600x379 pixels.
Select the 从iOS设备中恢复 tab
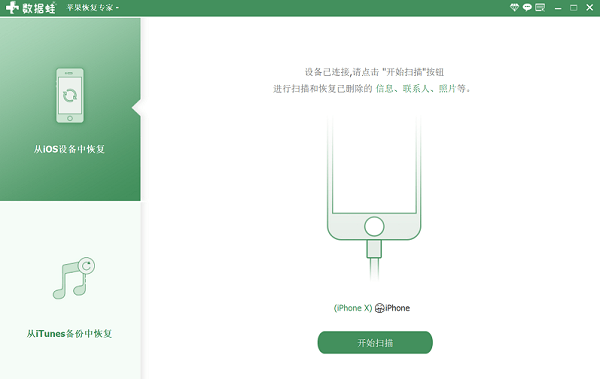pos(70,109)
